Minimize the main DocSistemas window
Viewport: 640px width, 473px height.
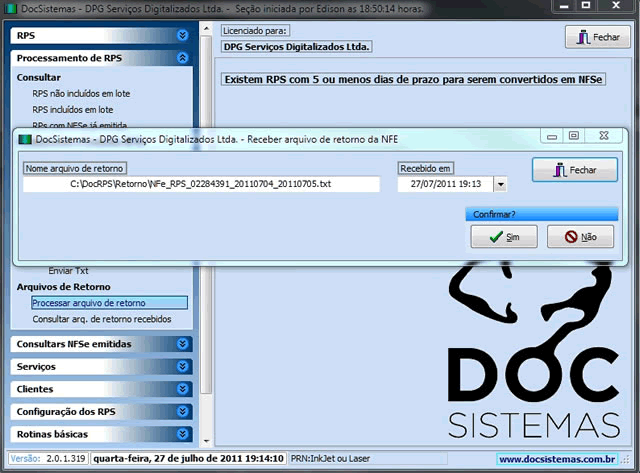[564, 6]
